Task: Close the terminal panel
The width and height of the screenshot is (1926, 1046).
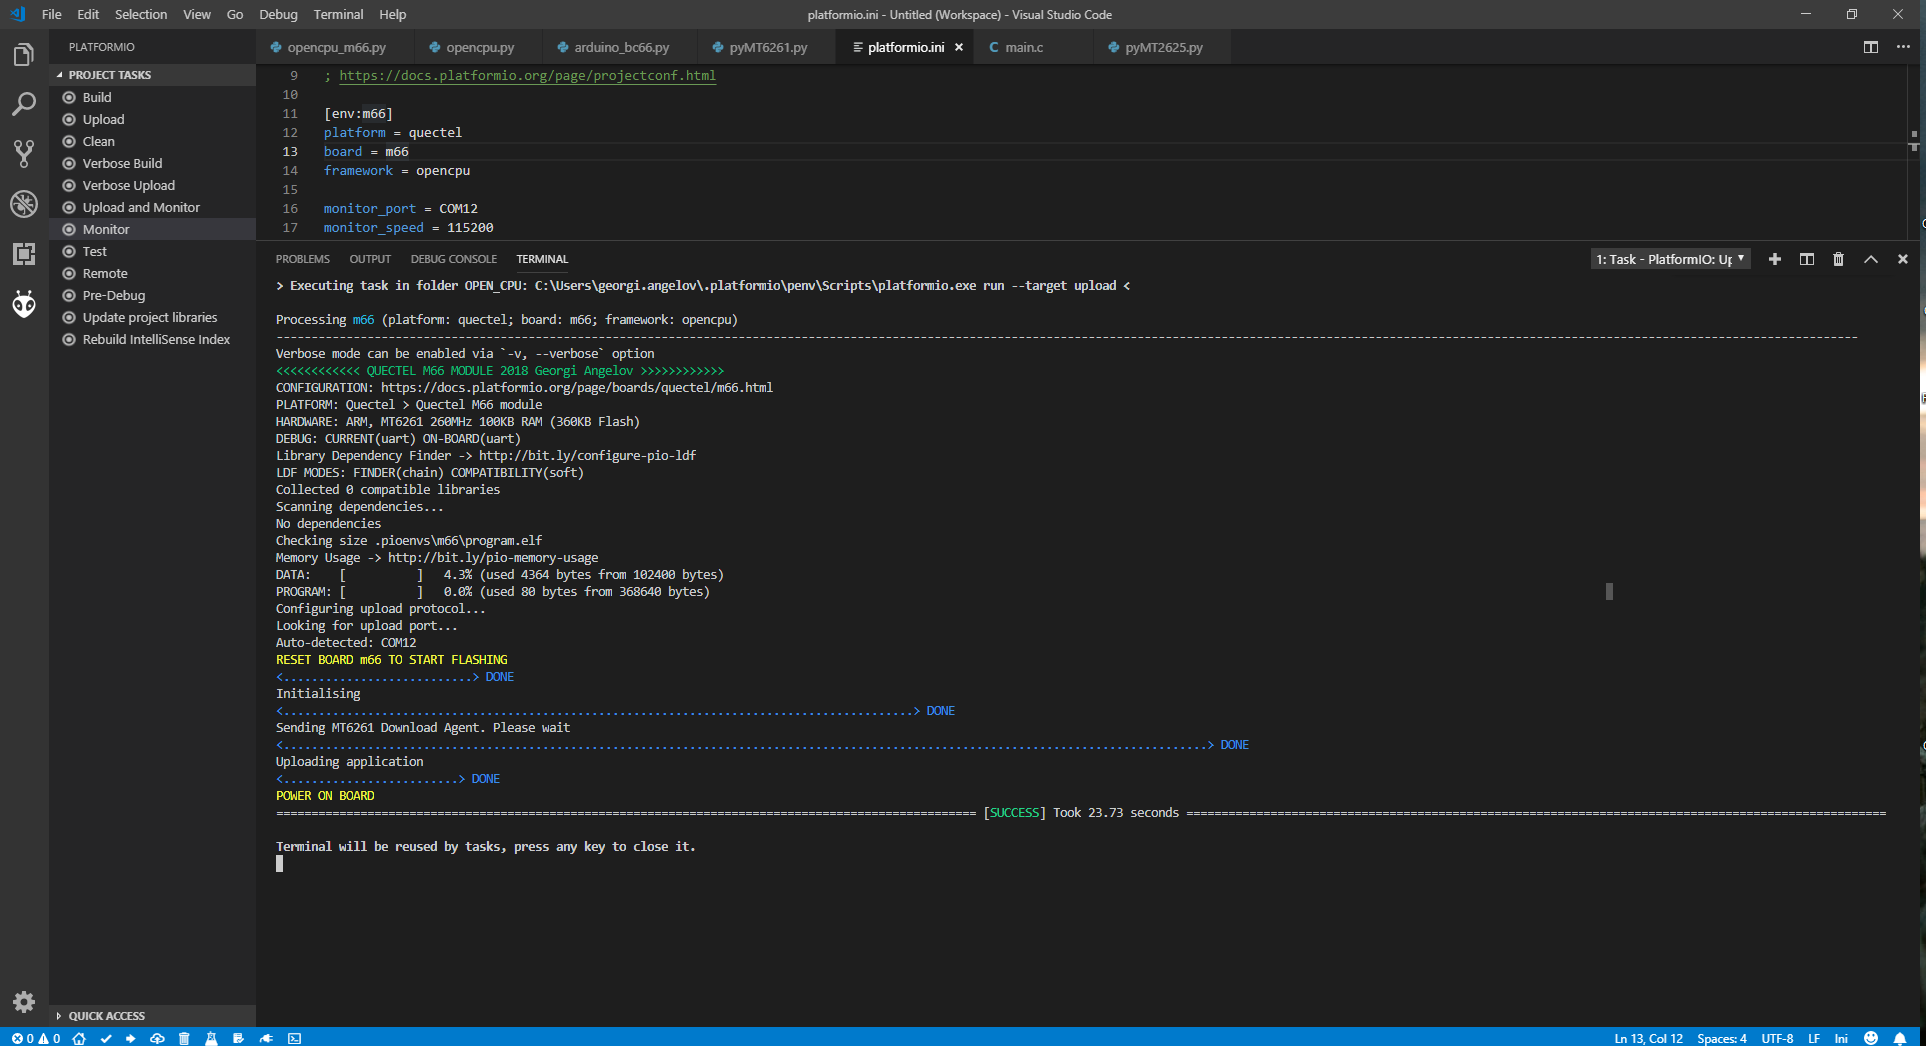Action: click(1903, 259)
